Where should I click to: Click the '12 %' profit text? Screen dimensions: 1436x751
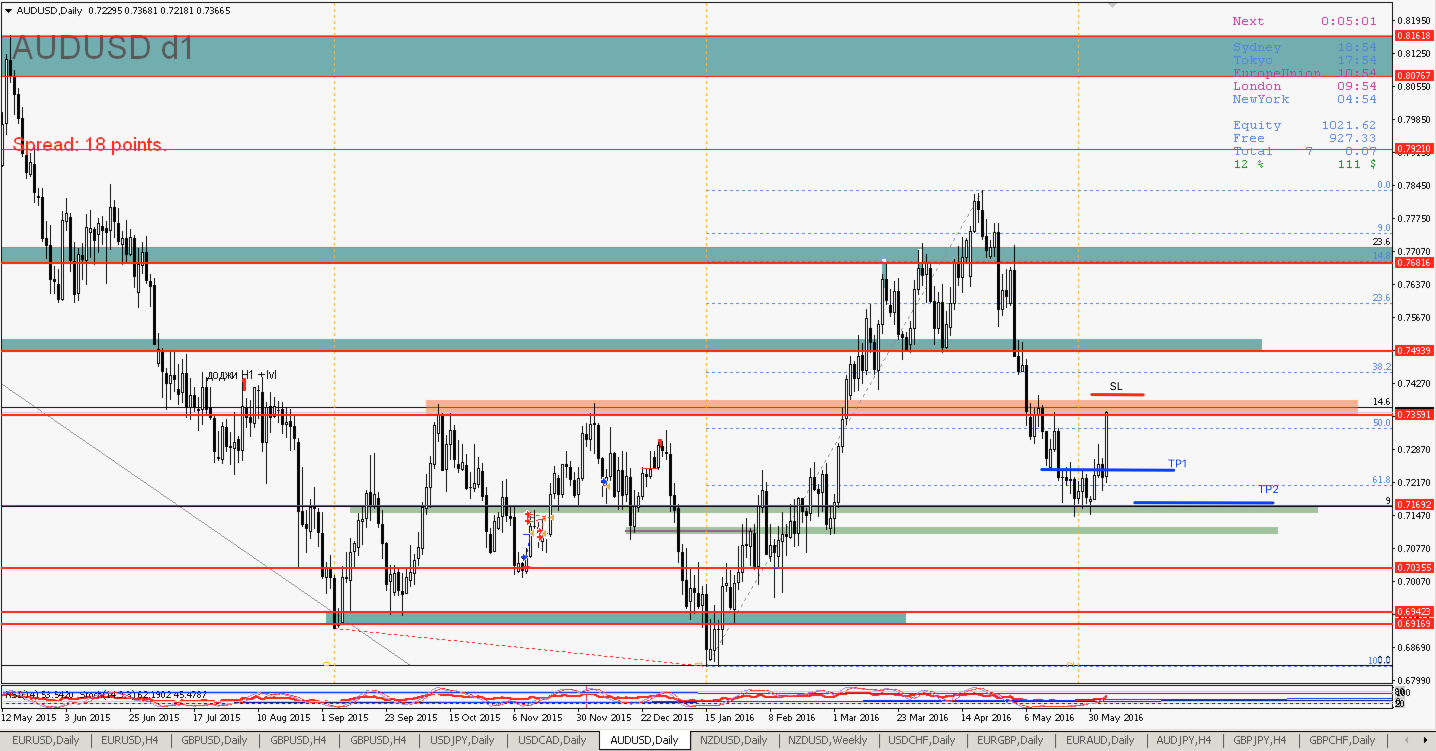tap(1247, 164)
